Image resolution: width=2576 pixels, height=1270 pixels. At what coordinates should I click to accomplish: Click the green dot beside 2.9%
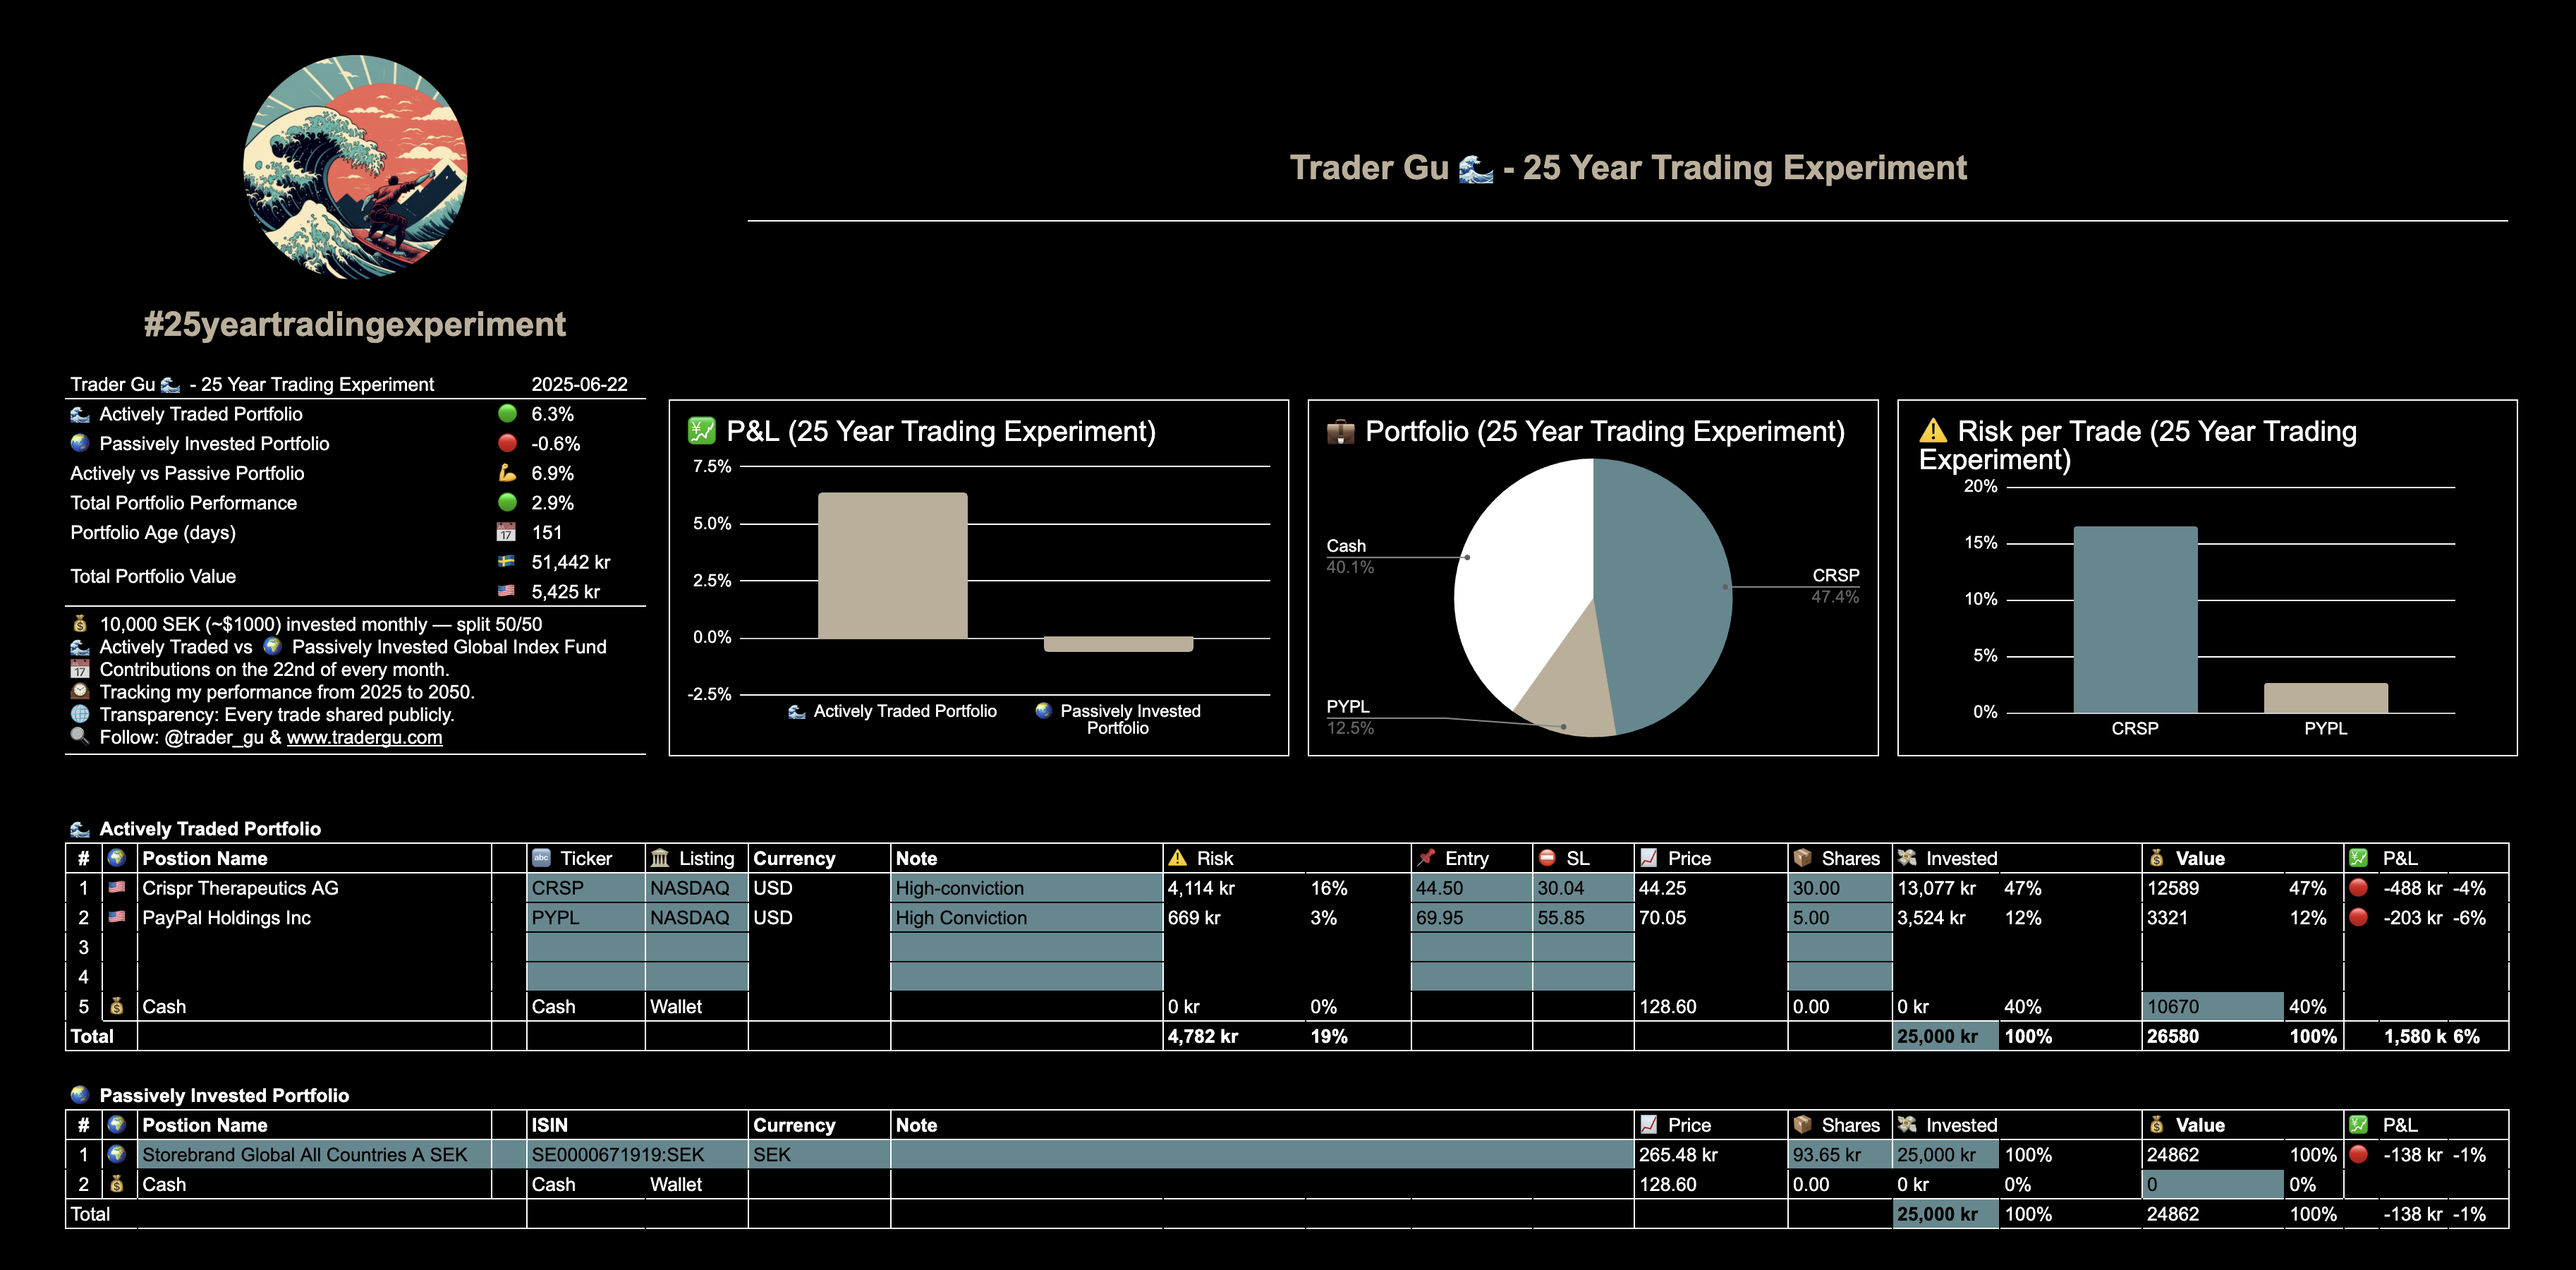tap(507, 502)
